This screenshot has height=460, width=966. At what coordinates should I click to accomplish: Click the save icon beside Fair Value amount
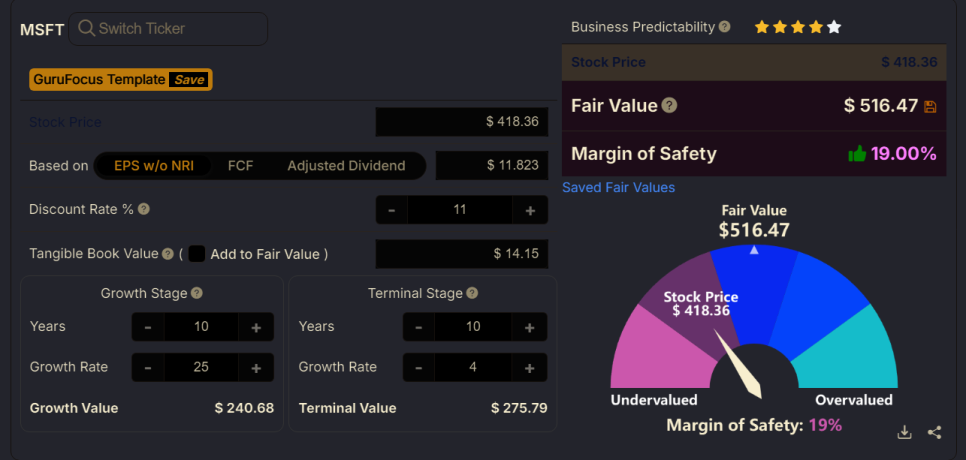coord(930,107)
